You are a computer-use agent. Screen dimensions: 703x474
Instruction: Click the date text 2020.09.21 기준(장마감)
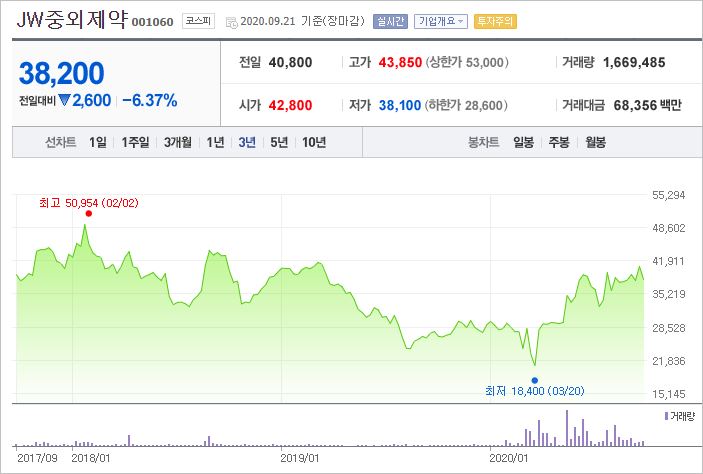coord(302,21)
